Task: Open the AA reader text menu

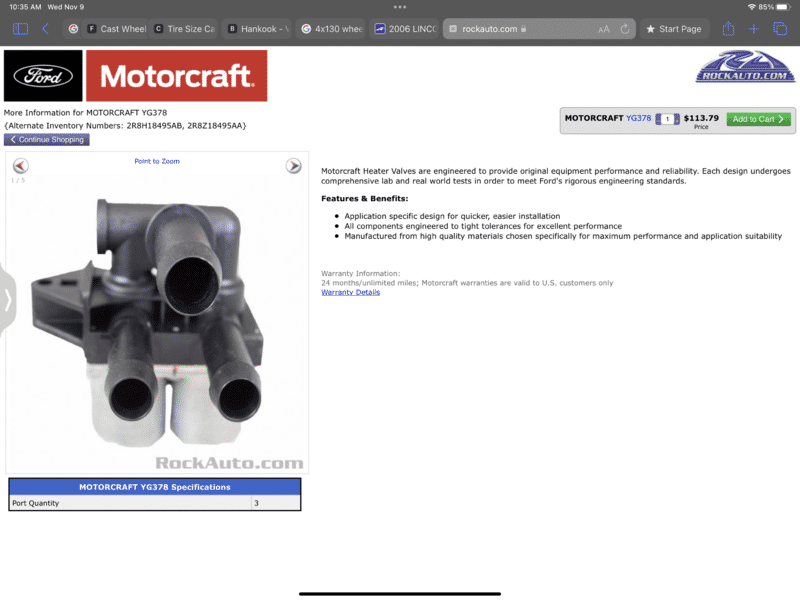Action: 604,29
